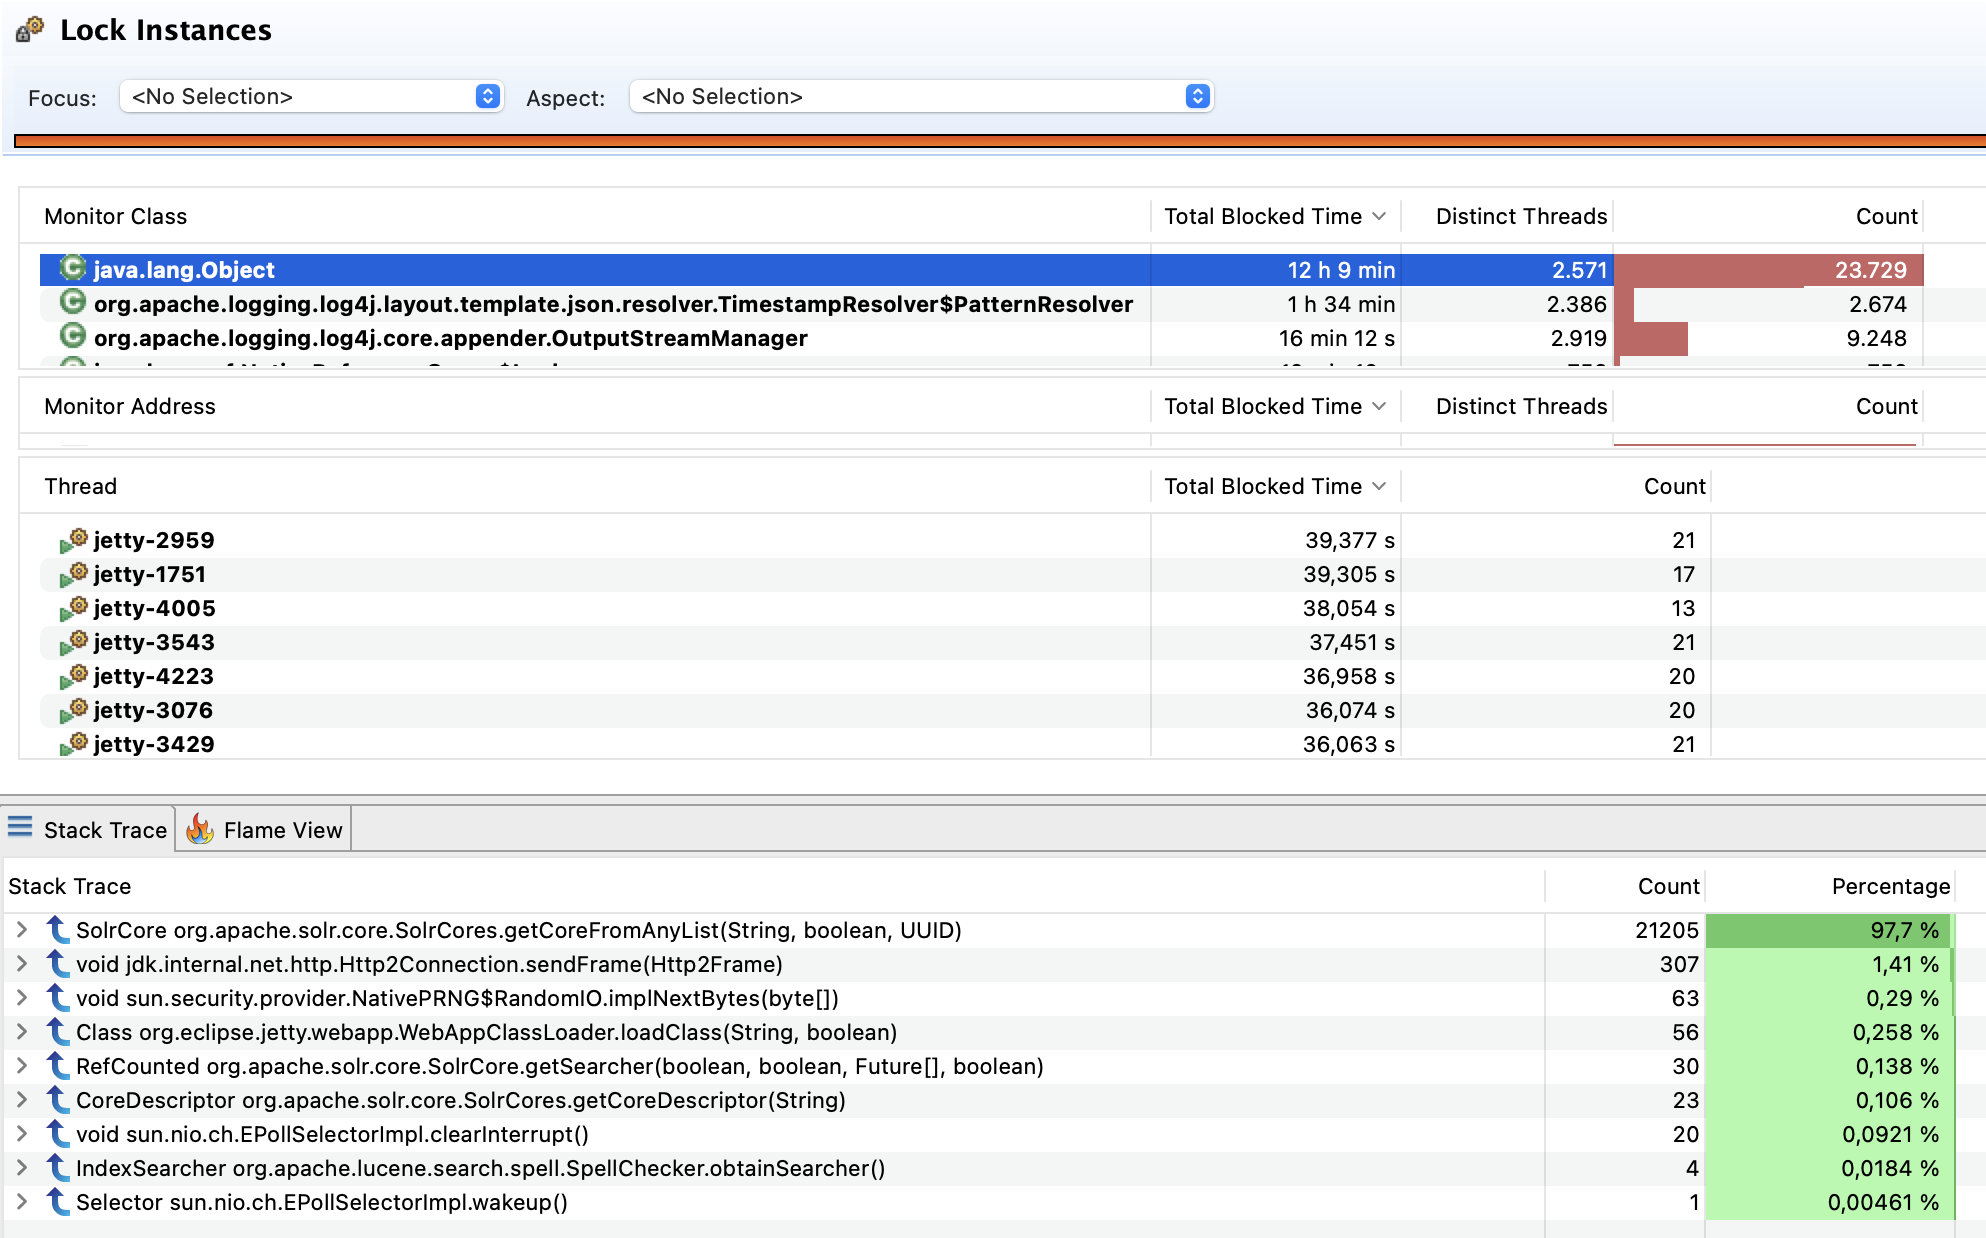Click the class icon beside OutputStreamManager
Screen dimensions: 1986x1238
[72, 338]
